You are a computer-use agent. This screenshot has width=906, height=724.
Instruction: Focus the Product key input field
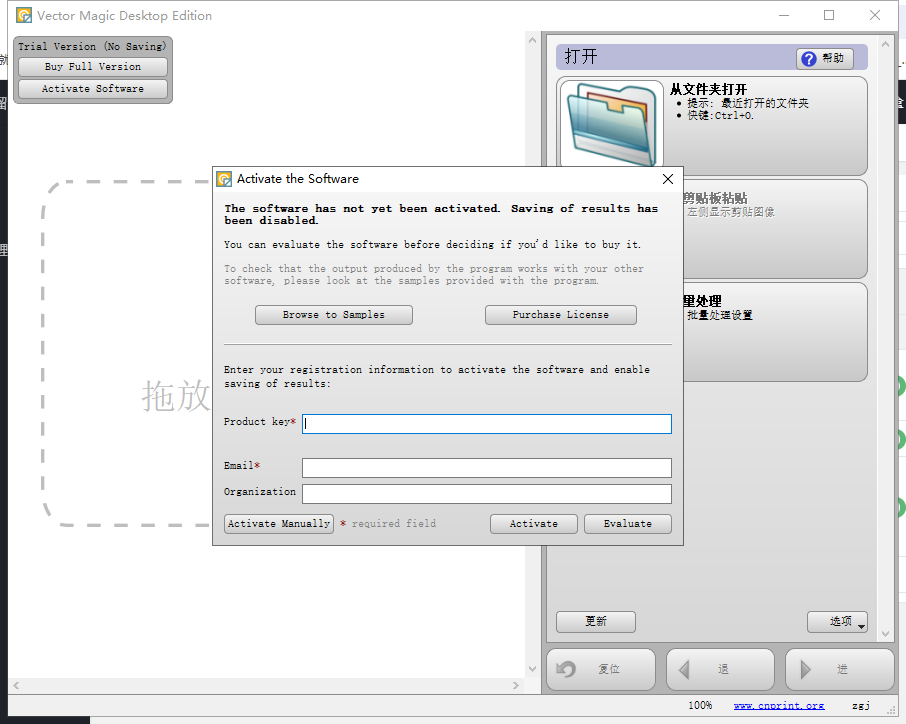click(487, 424)
